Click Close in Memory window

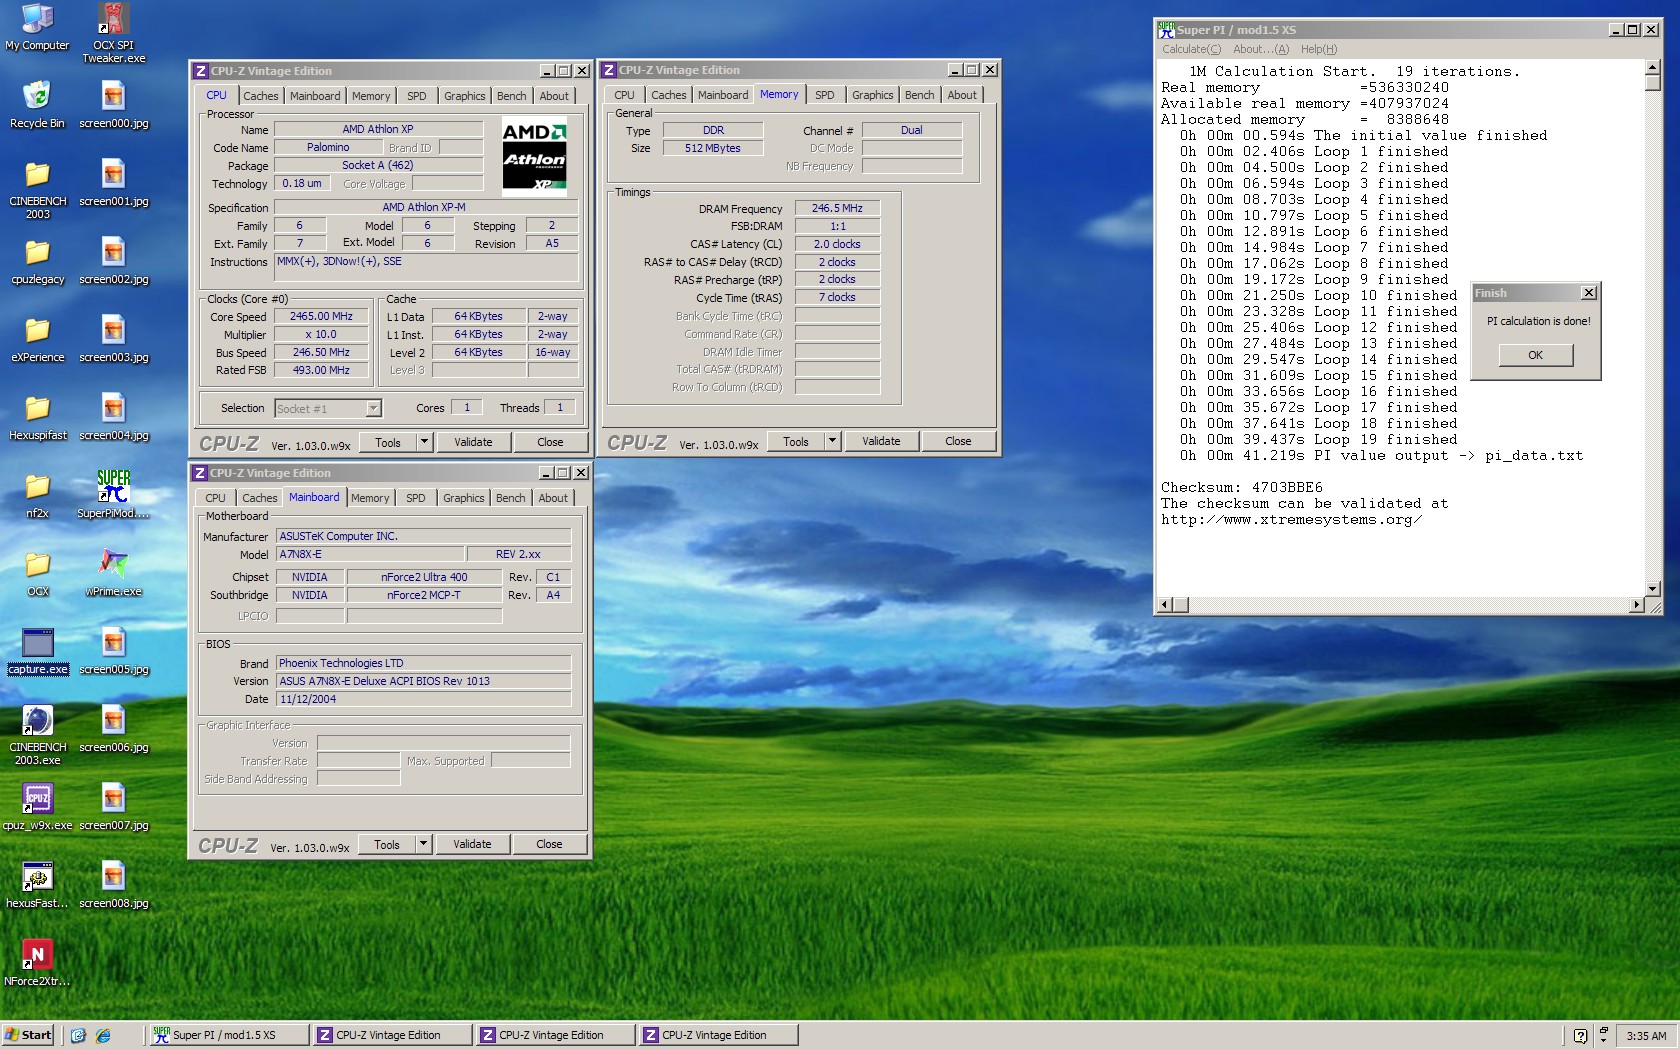click(x=958, y=441)
